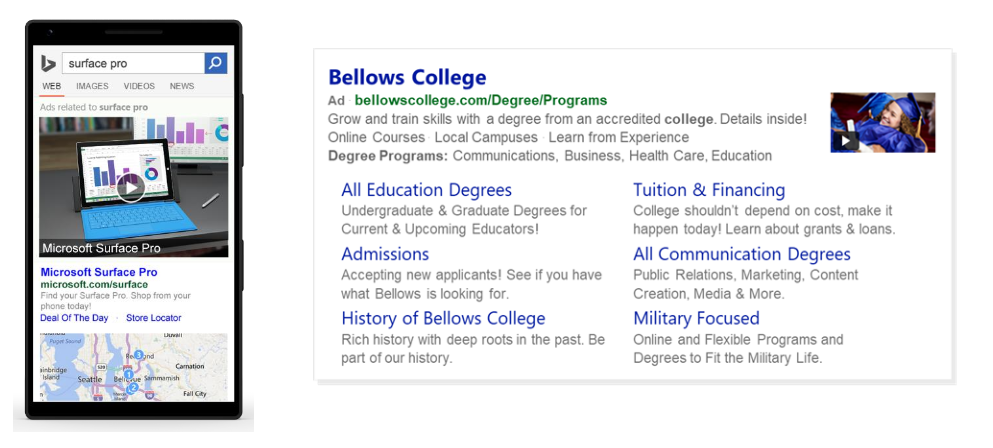
Task: Click the Bing logo icon
Action: 48,63
